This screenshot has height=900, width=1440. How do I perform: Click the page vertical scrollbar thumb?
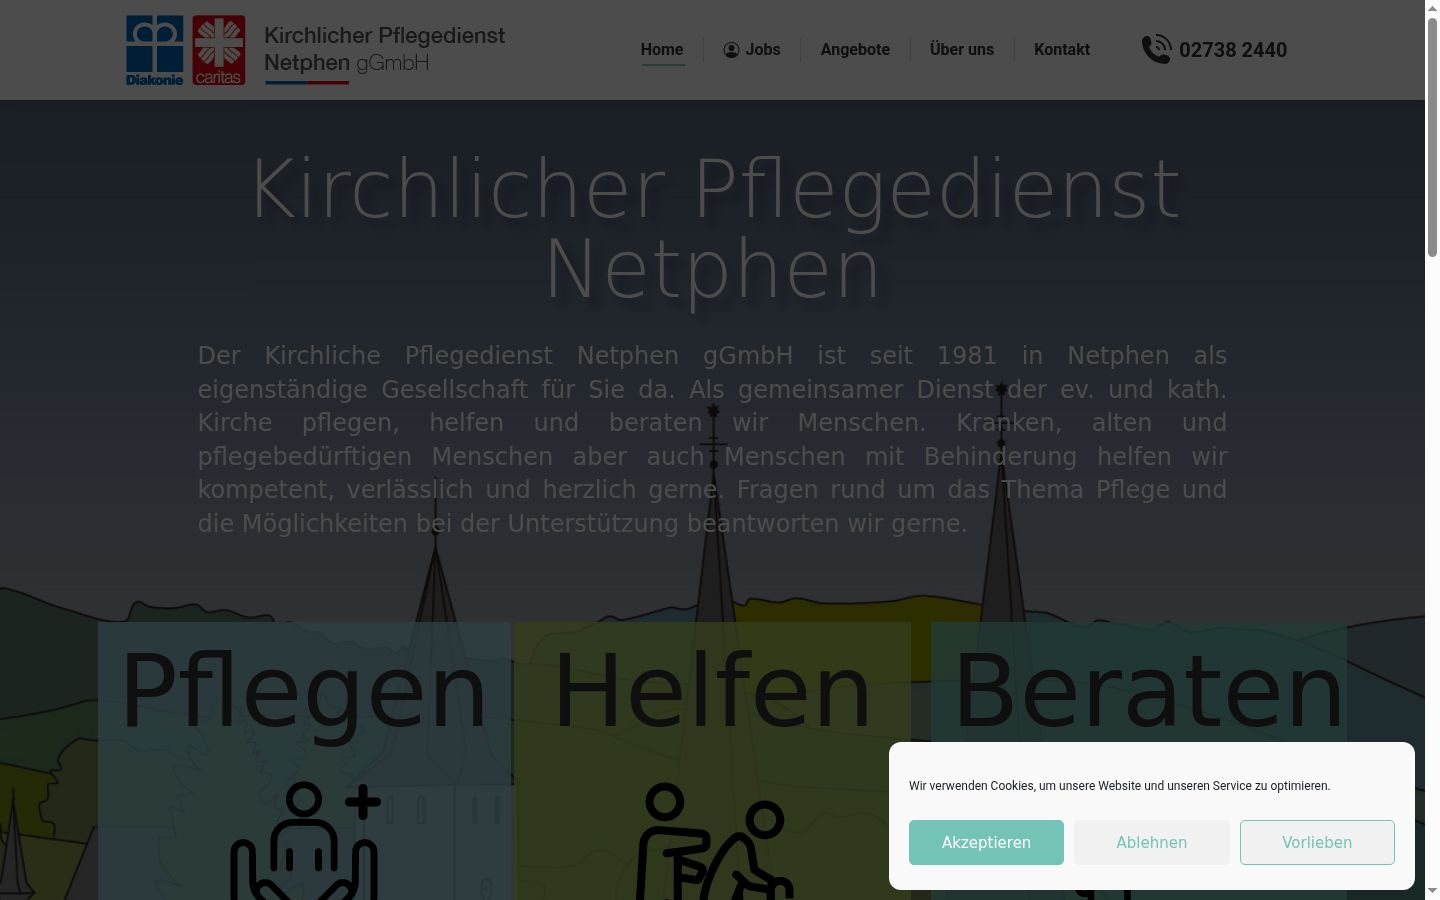1432,137
